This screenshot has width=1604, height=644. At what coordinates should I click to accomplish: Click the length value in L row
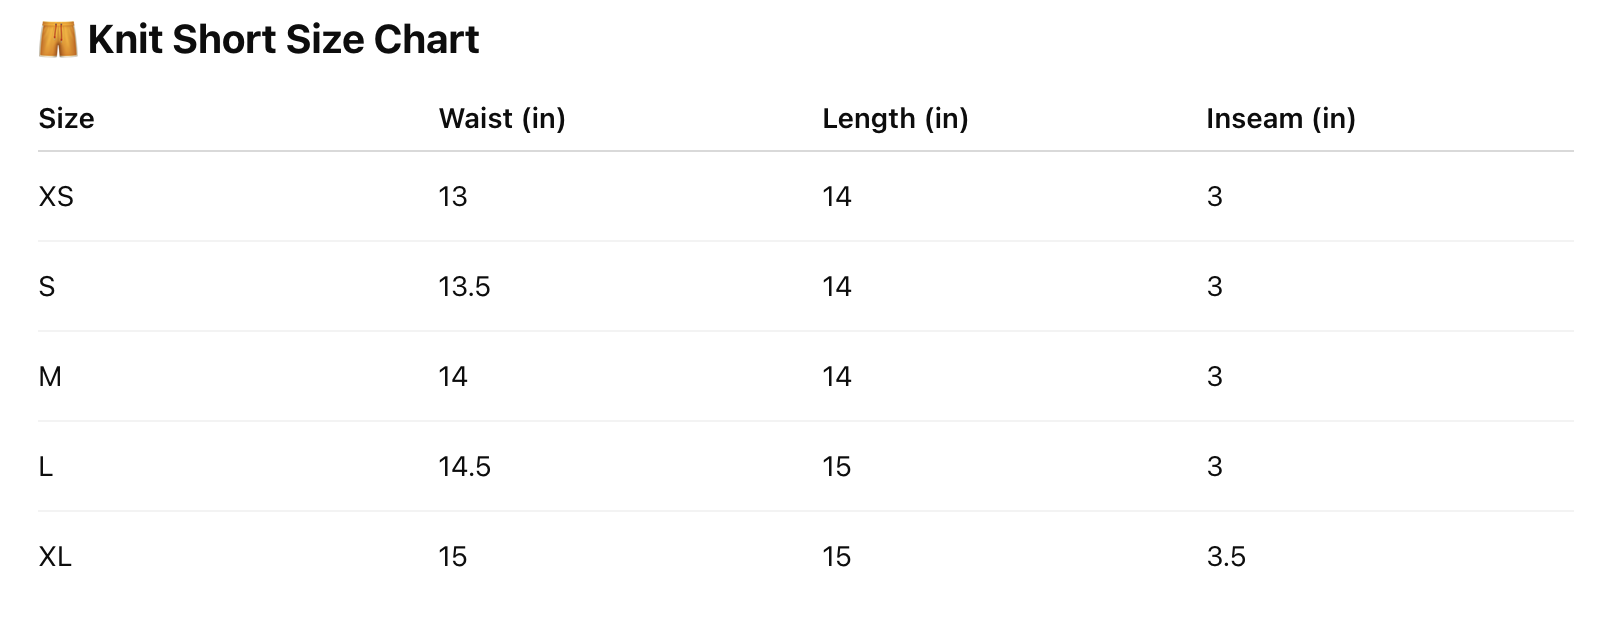[837, 466]
